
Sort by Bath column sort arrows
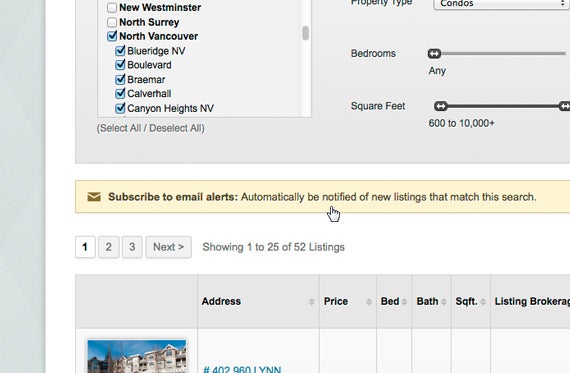click(443, 301)
